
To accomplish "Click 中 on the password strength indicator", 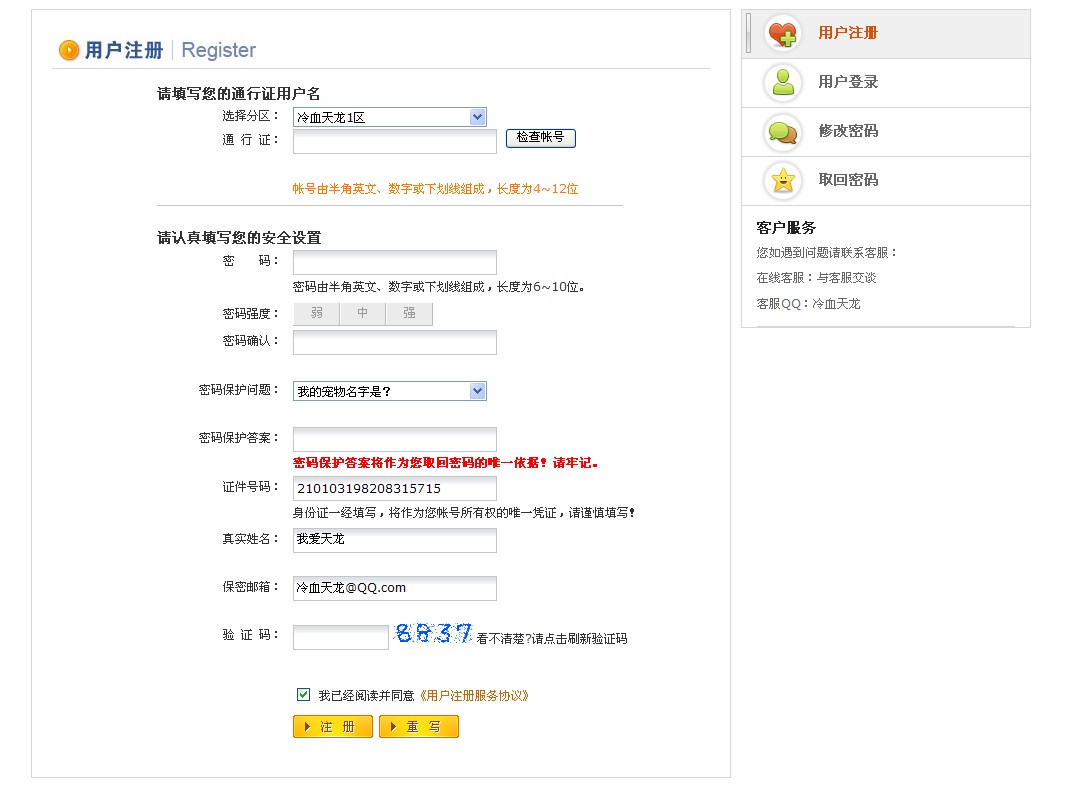I will 362,313.
